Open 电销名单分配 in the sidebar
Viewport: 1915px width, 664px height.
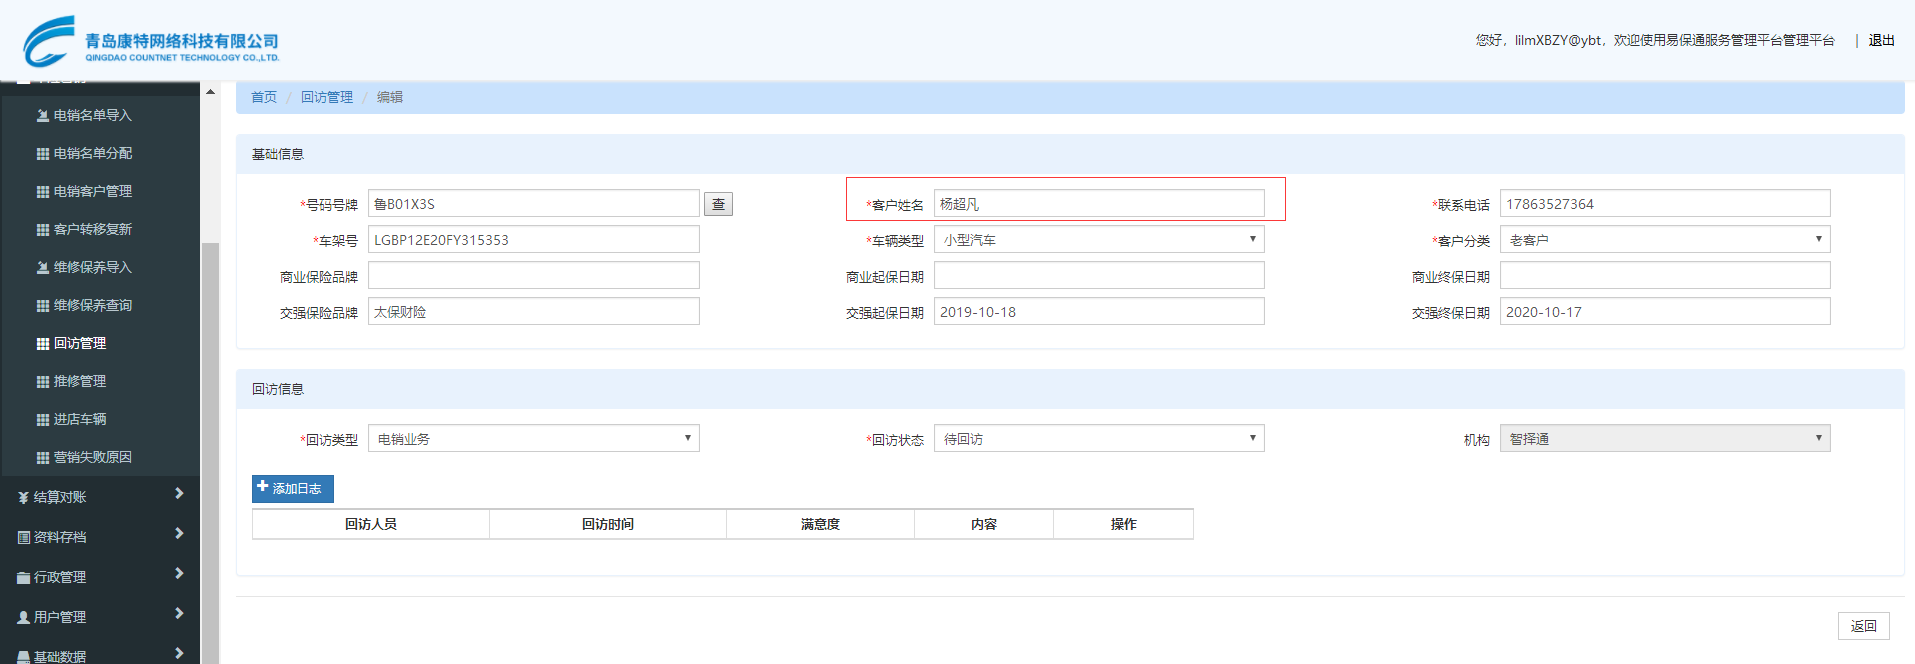(92, 153)
